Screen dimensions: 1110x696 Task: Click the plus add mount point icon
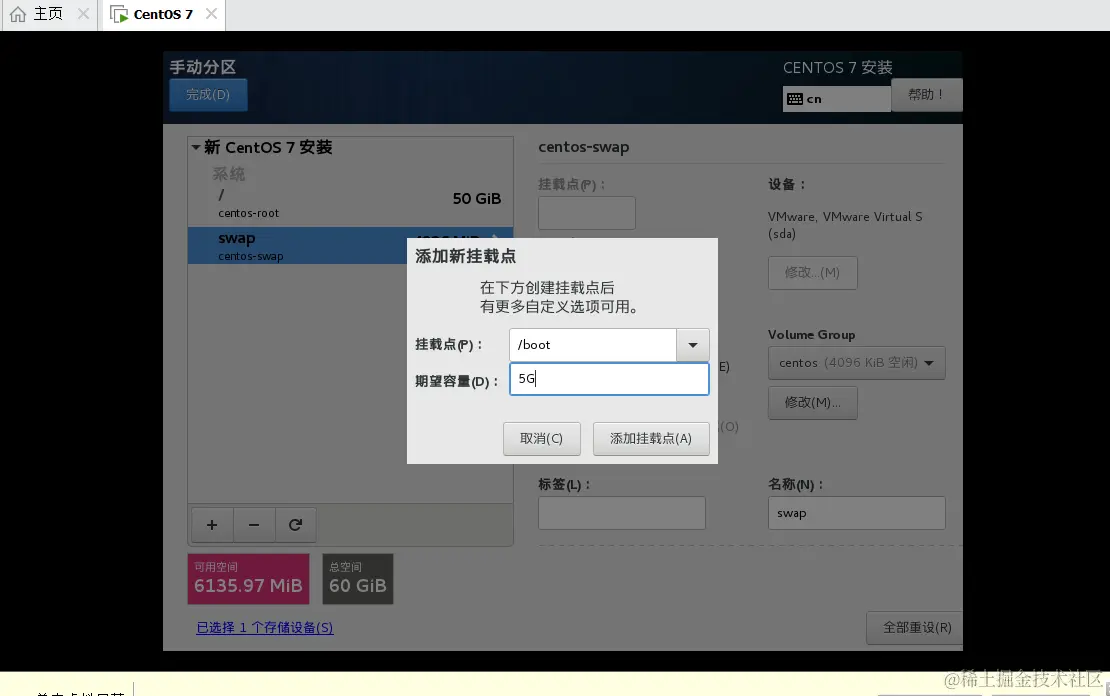pos(212,525)
